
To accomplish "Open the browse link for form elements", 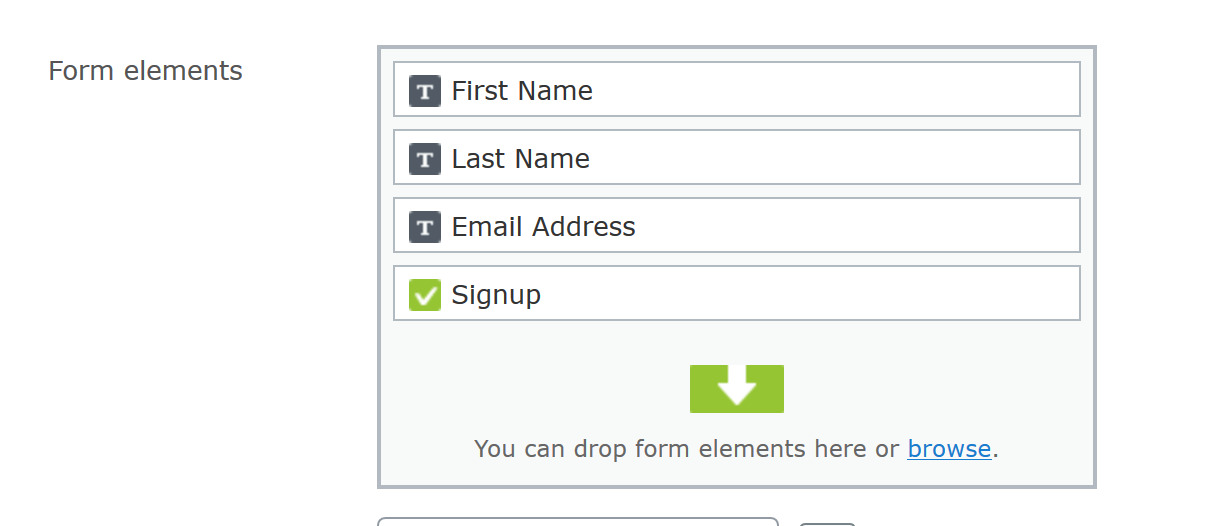I will (949, 449).
